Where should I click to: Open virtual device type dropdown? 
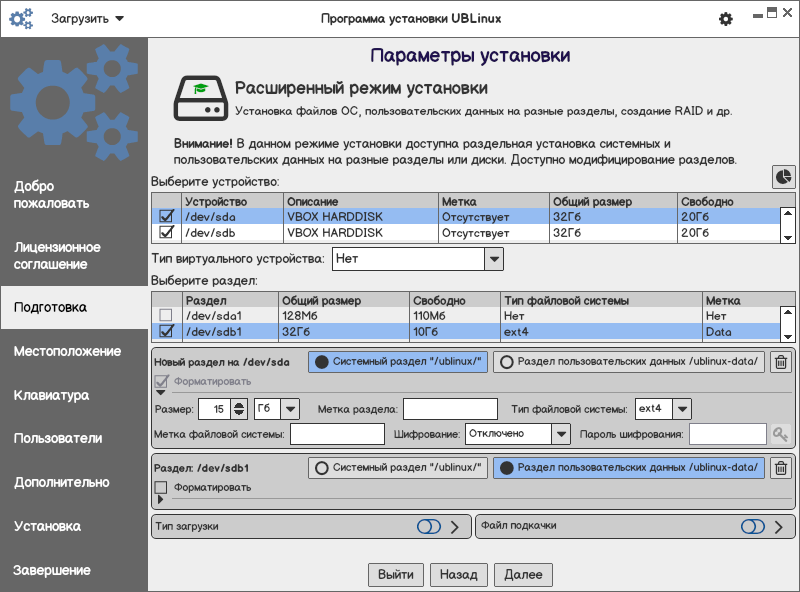[493, 259]
